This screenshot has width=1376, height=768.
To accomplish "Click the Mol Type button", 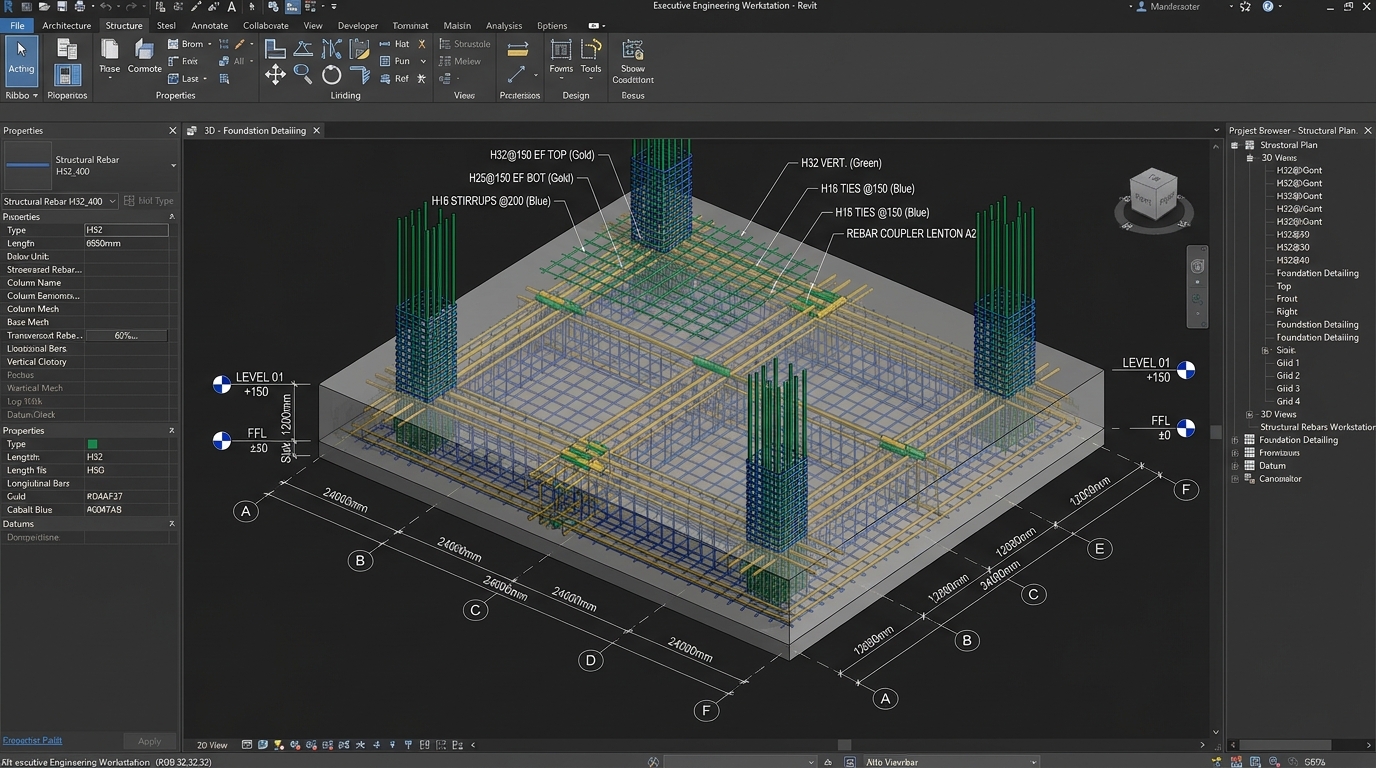I will click(149, 201).
